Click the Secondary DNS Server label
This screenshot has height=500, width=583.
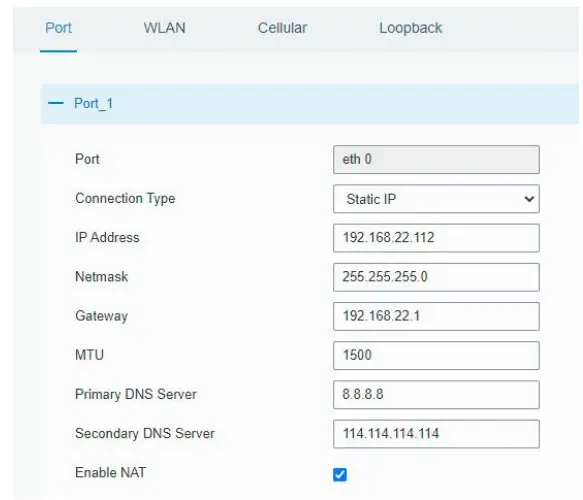click(x=145, y=433)
